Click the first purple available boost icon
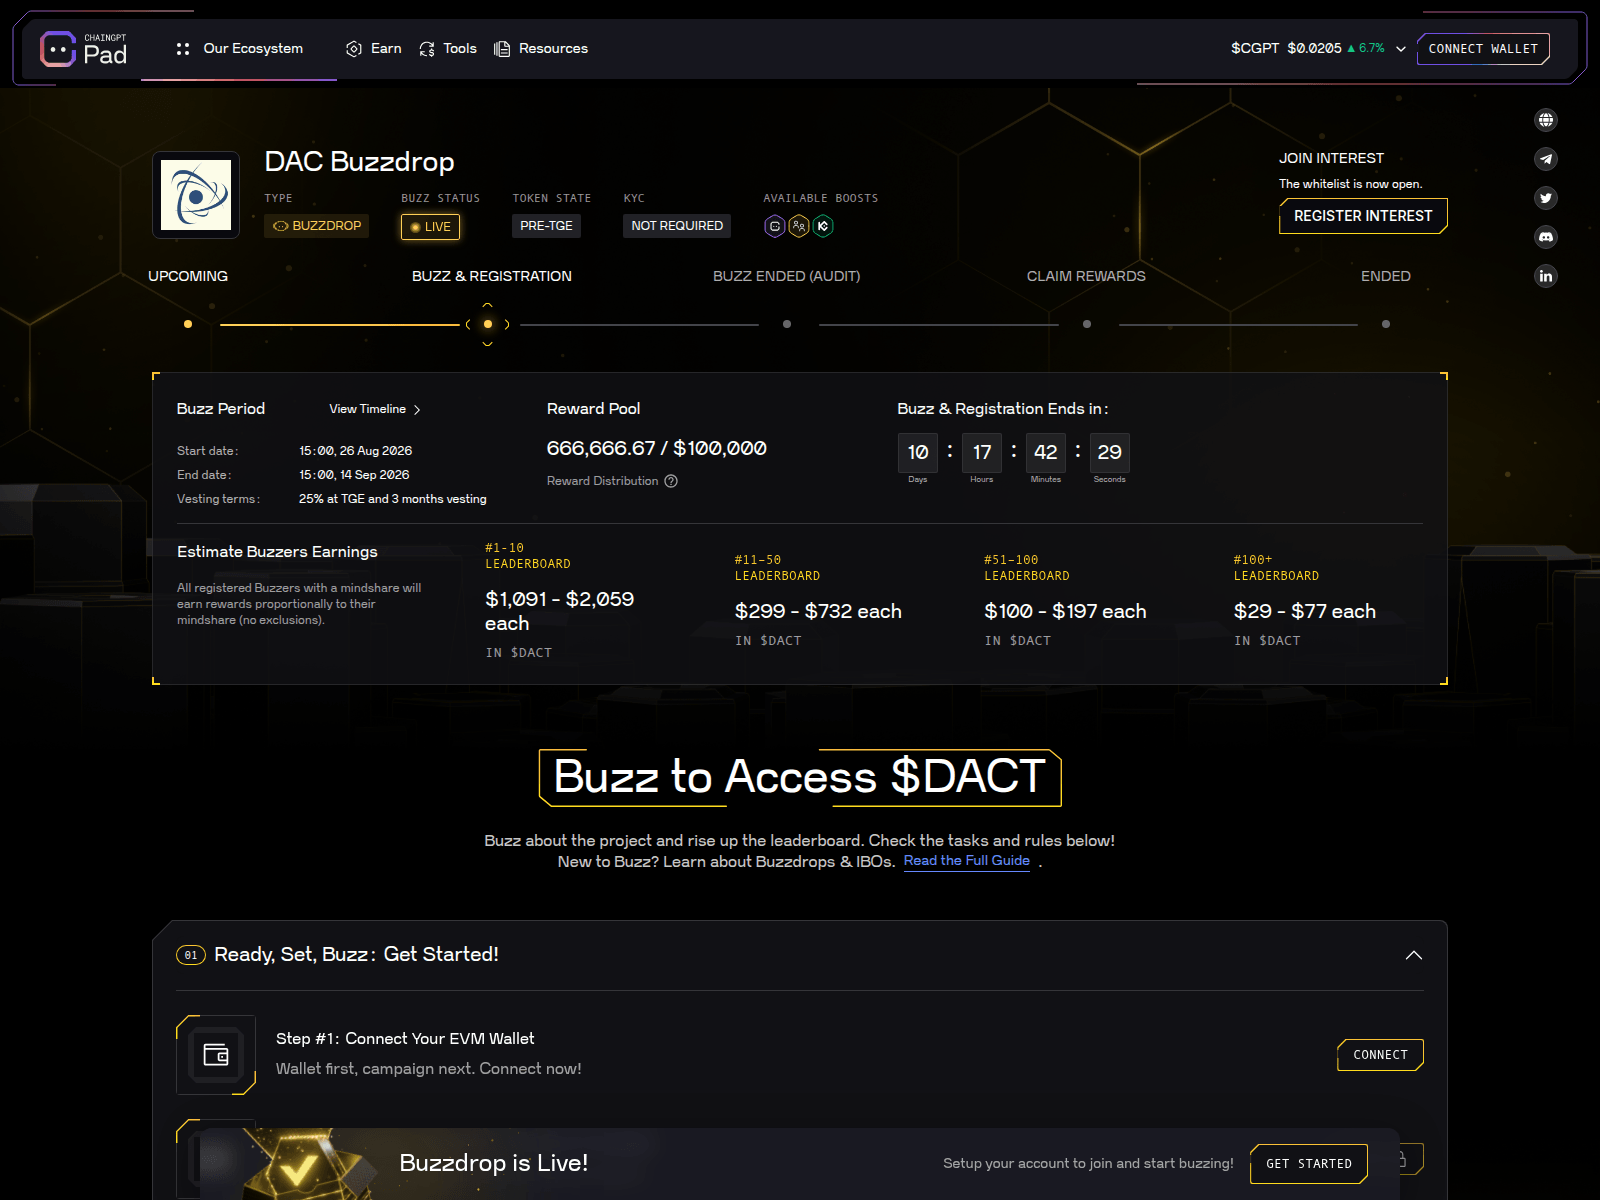Viewport: 1600px width, 1200px height. [775, 226]
